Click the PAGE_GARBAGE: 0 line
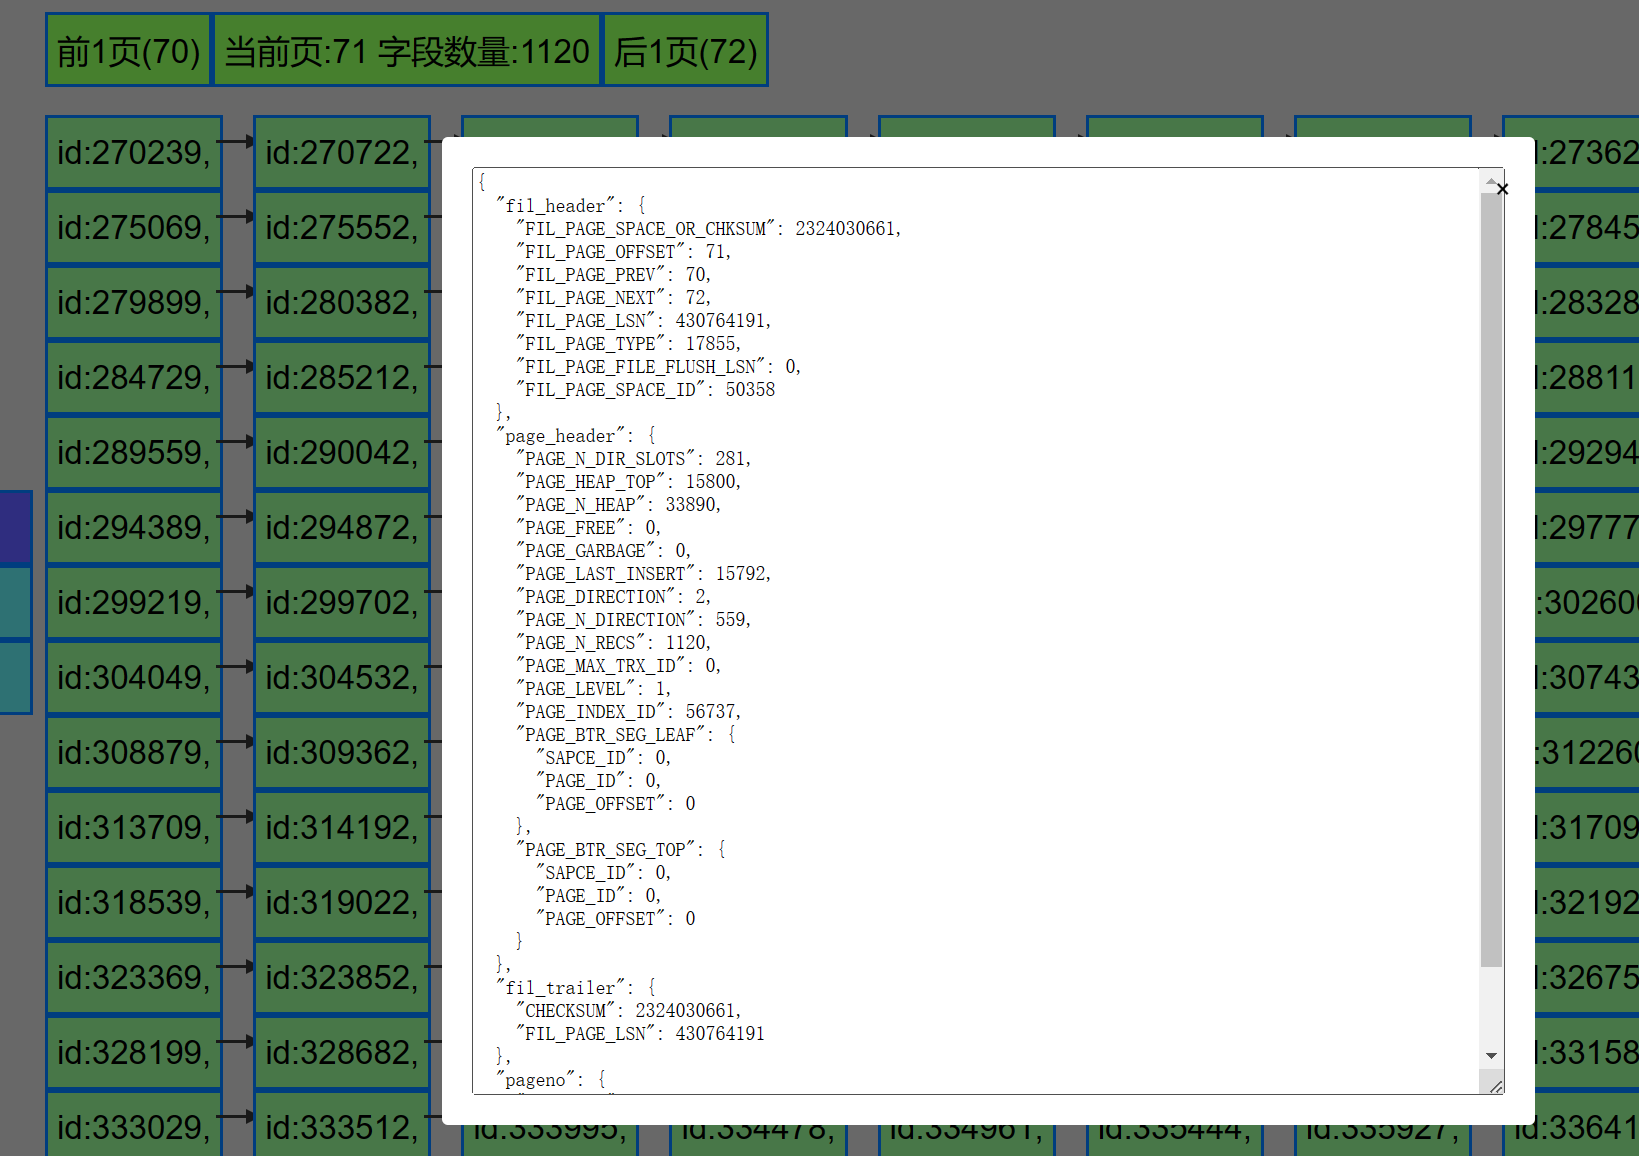The image size is (1639, 1156). [603, 551]
